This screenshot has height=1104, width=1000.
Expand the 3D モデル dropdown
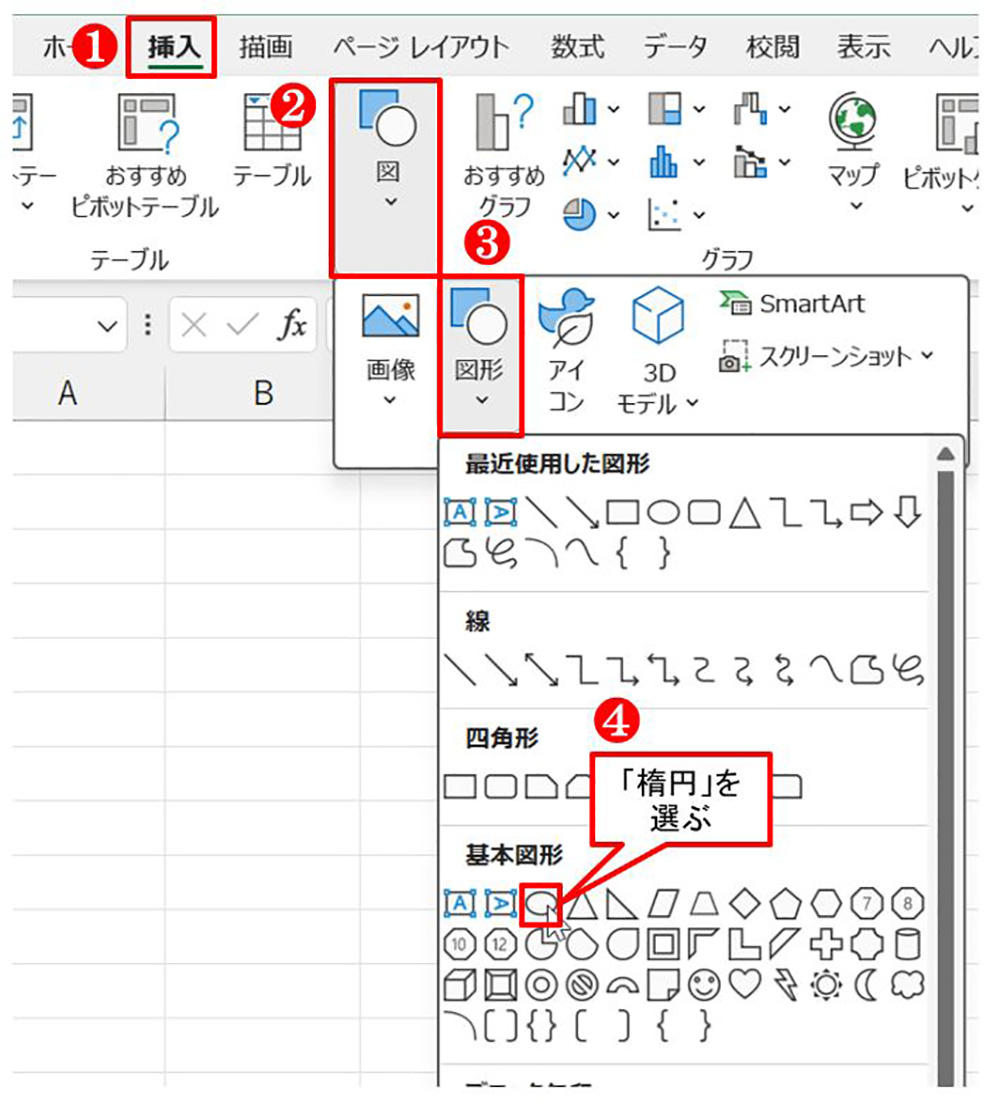[x=658, y=353]
